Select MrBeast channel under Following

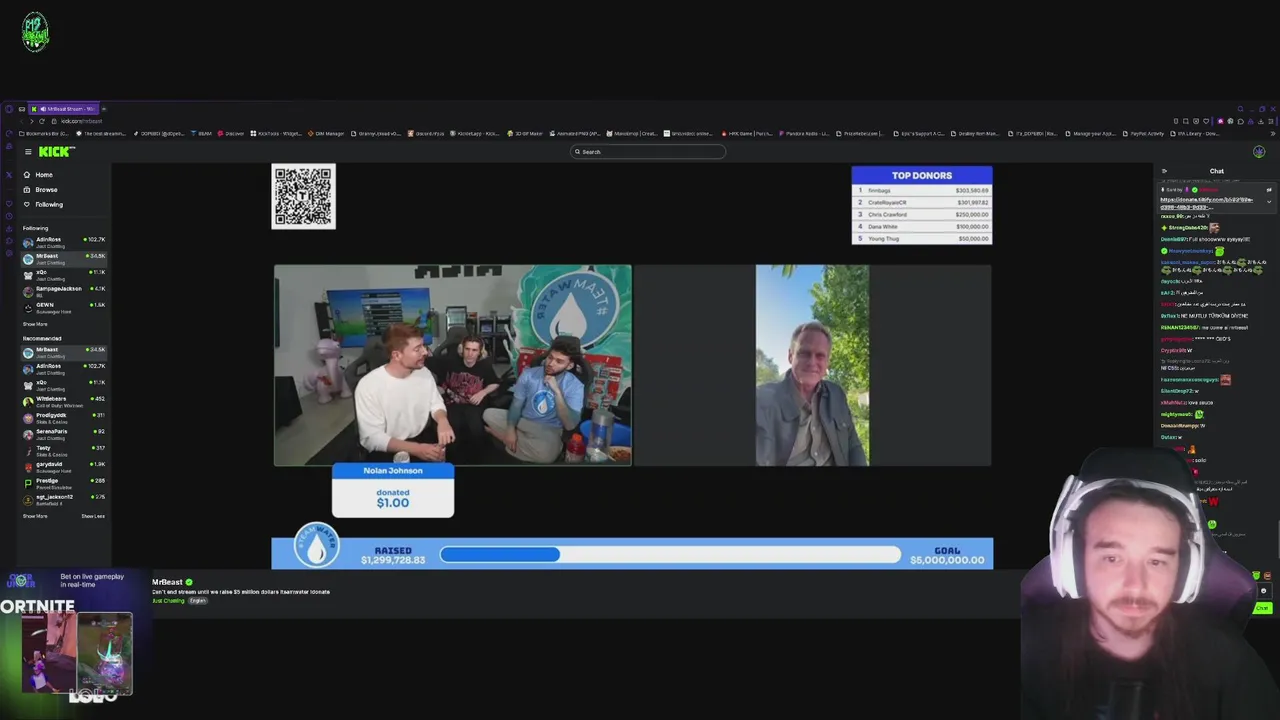click(64, 258)
